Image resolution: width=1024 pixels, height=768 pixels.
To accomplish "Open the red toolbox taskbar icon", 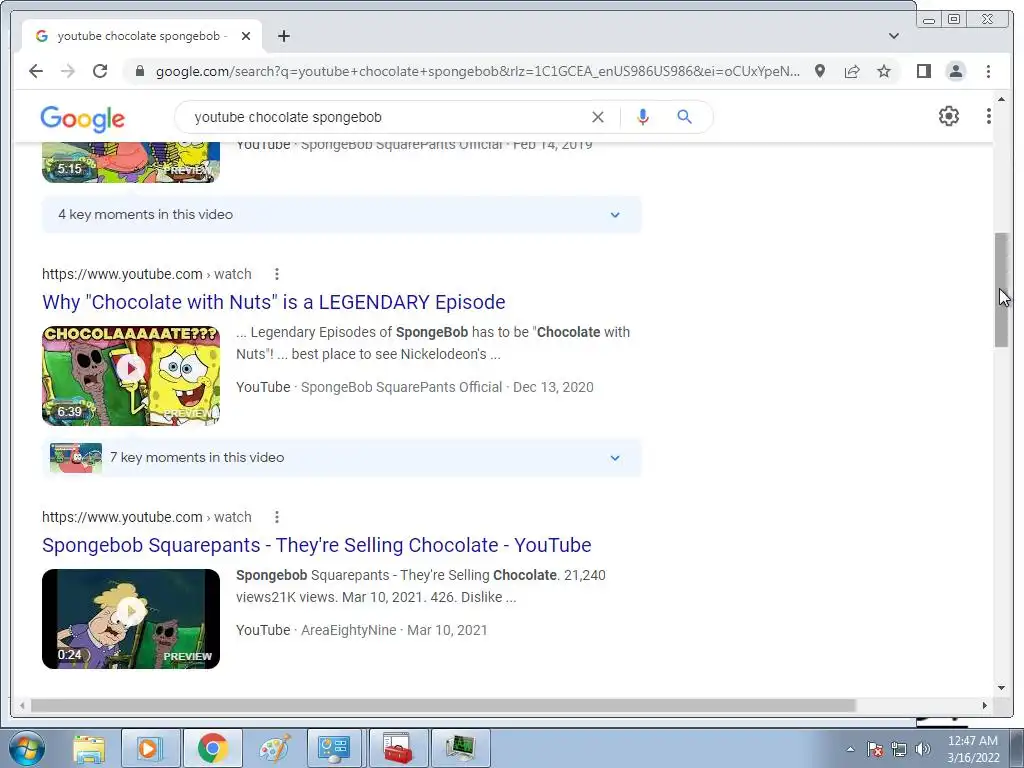I will (397, 748).
